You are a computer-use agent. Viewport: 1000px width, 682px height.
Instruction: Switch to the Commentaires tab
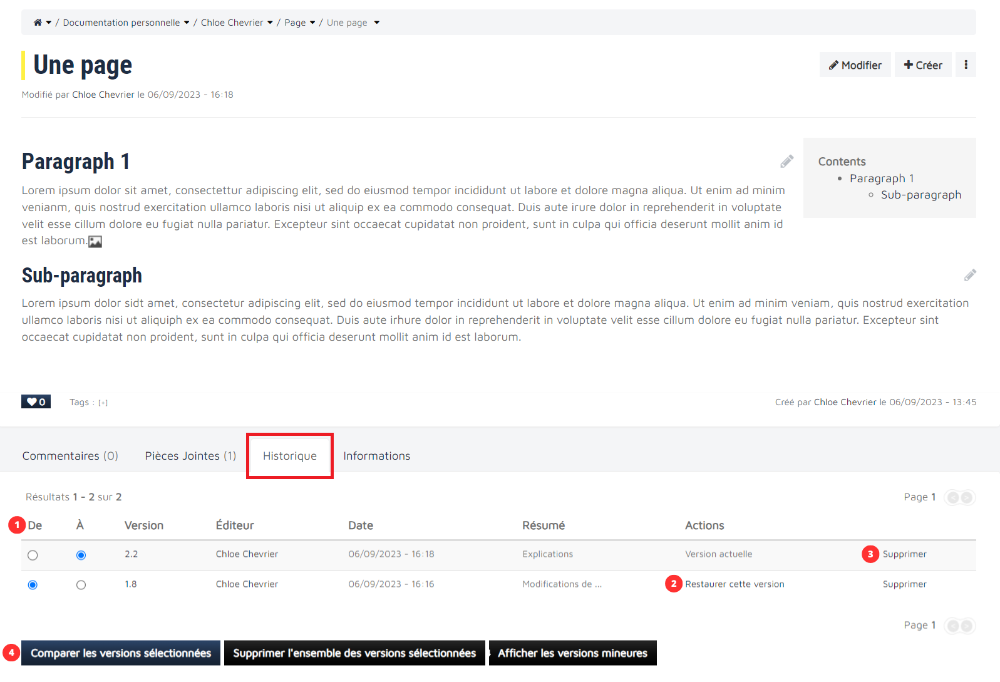coord(70,456)
